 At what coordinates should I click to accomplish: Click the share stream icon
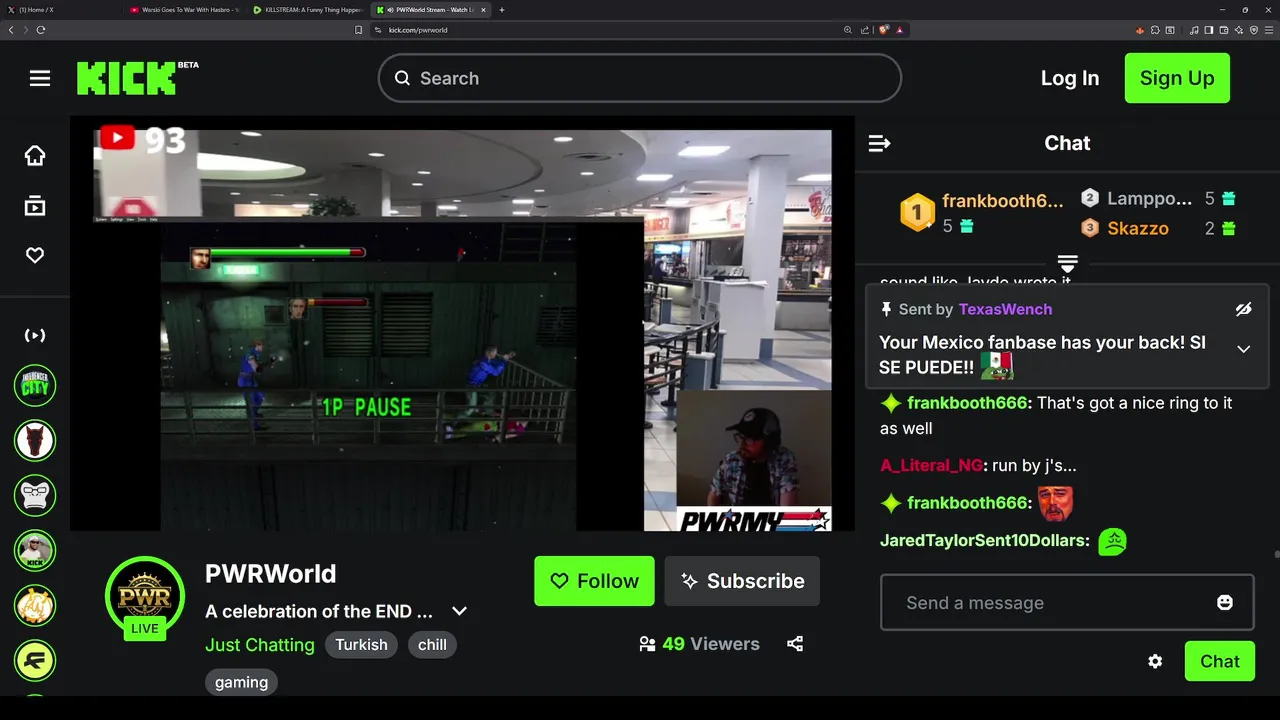(795, 644)
